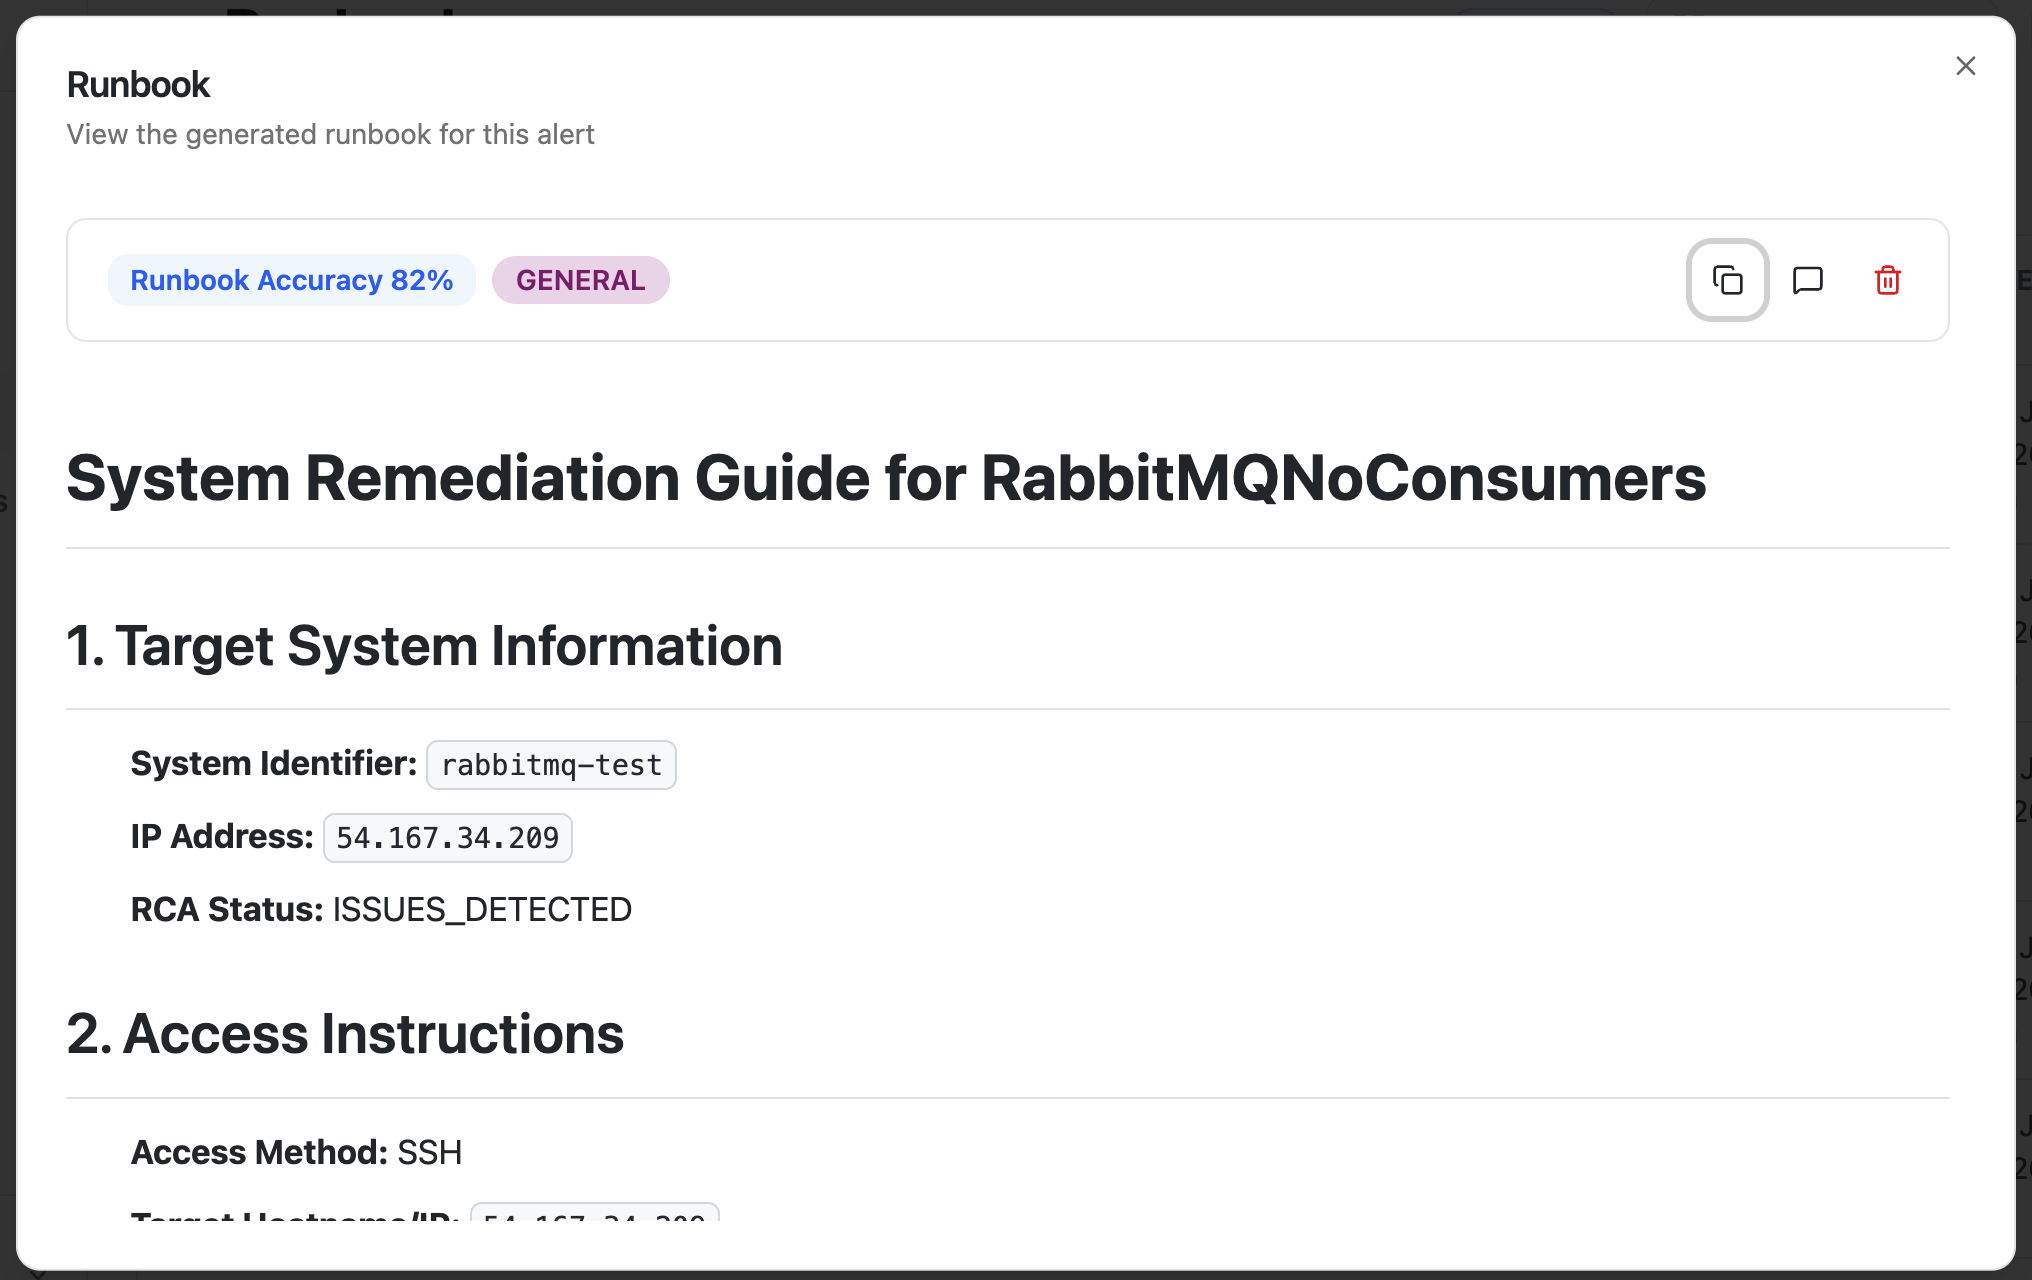This screenshot has width=2032, height=1280.
Task: Click the partially visible Target Hostname IP chip
Action: click(x=594, y=1214)
